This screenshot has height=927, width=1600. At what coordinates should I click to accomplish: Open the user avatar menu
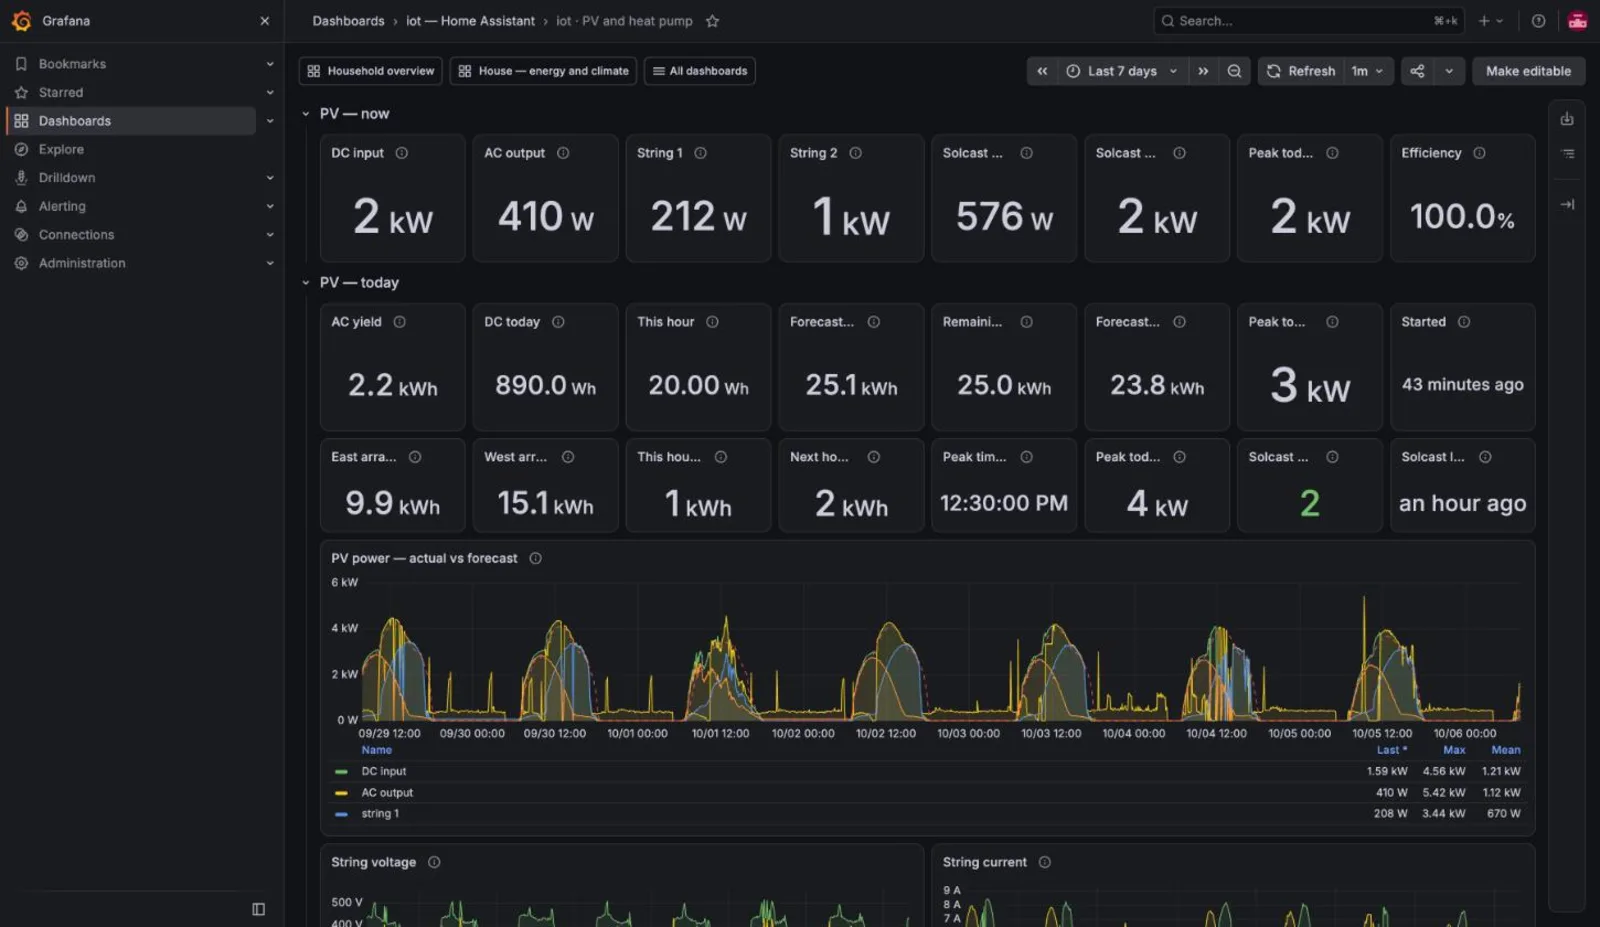pos(1577,21)
